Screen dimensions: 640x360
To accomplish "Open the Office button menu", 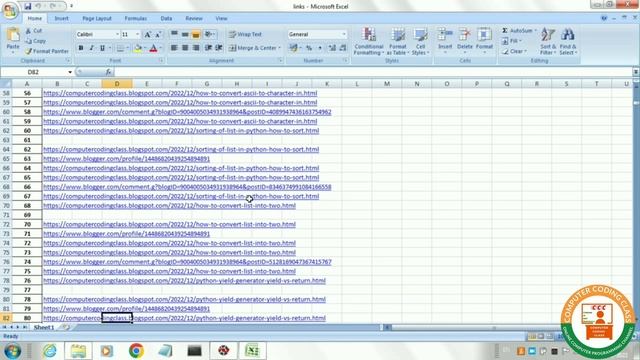I will click(x=10, y=10).
